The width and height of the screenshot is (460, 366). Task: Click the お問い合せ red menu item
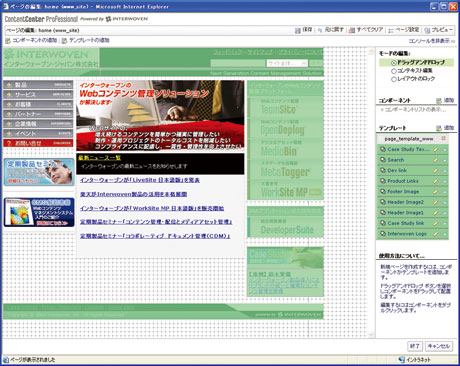pos(38,143)
